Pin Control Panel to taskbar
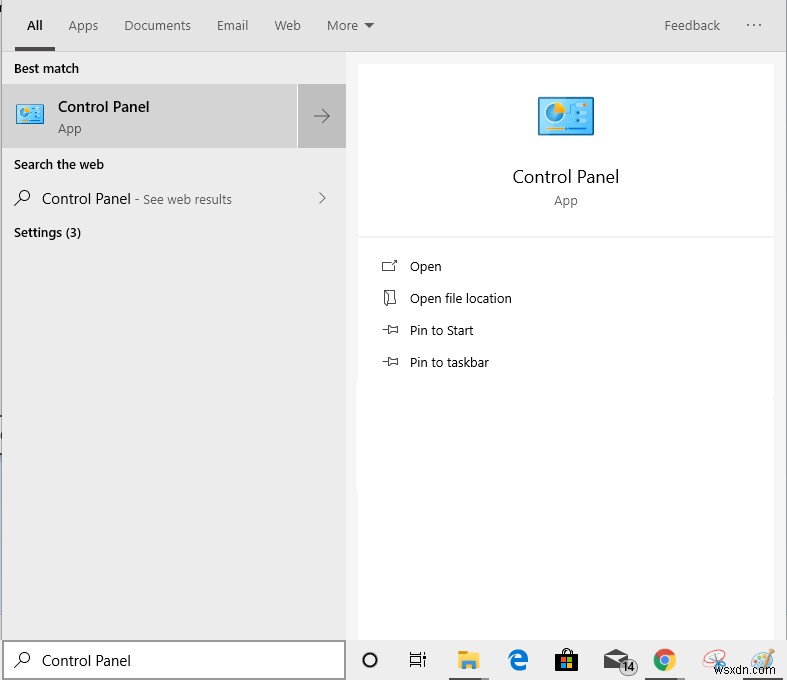Viewport: 787px width, 680px height. tap(449, 363)
